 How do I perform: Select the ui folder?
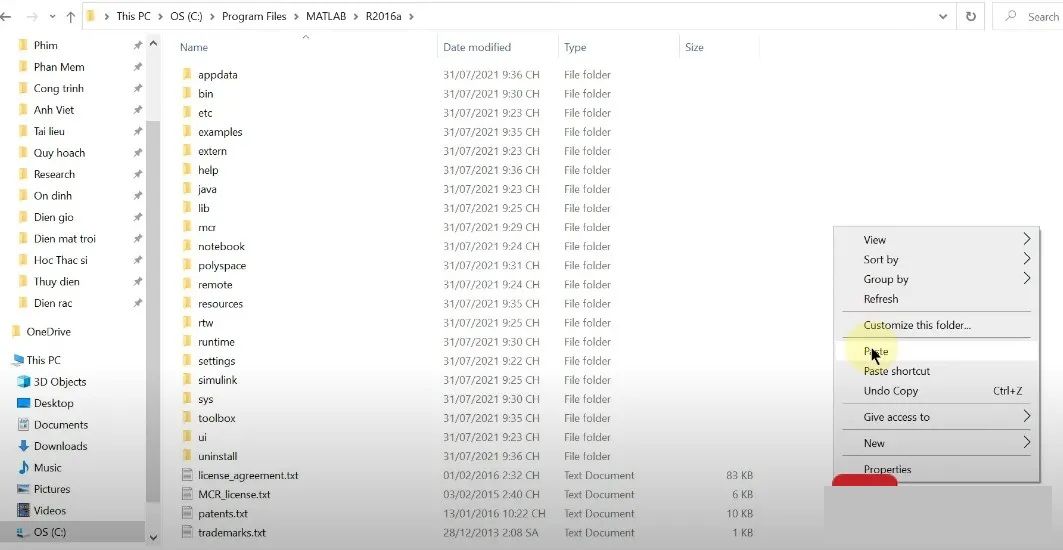tap(202, 437)
